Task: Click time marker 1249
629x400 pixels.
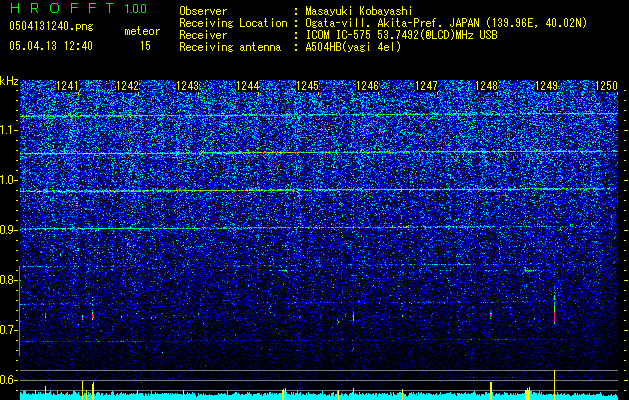Action: point(546,86)
